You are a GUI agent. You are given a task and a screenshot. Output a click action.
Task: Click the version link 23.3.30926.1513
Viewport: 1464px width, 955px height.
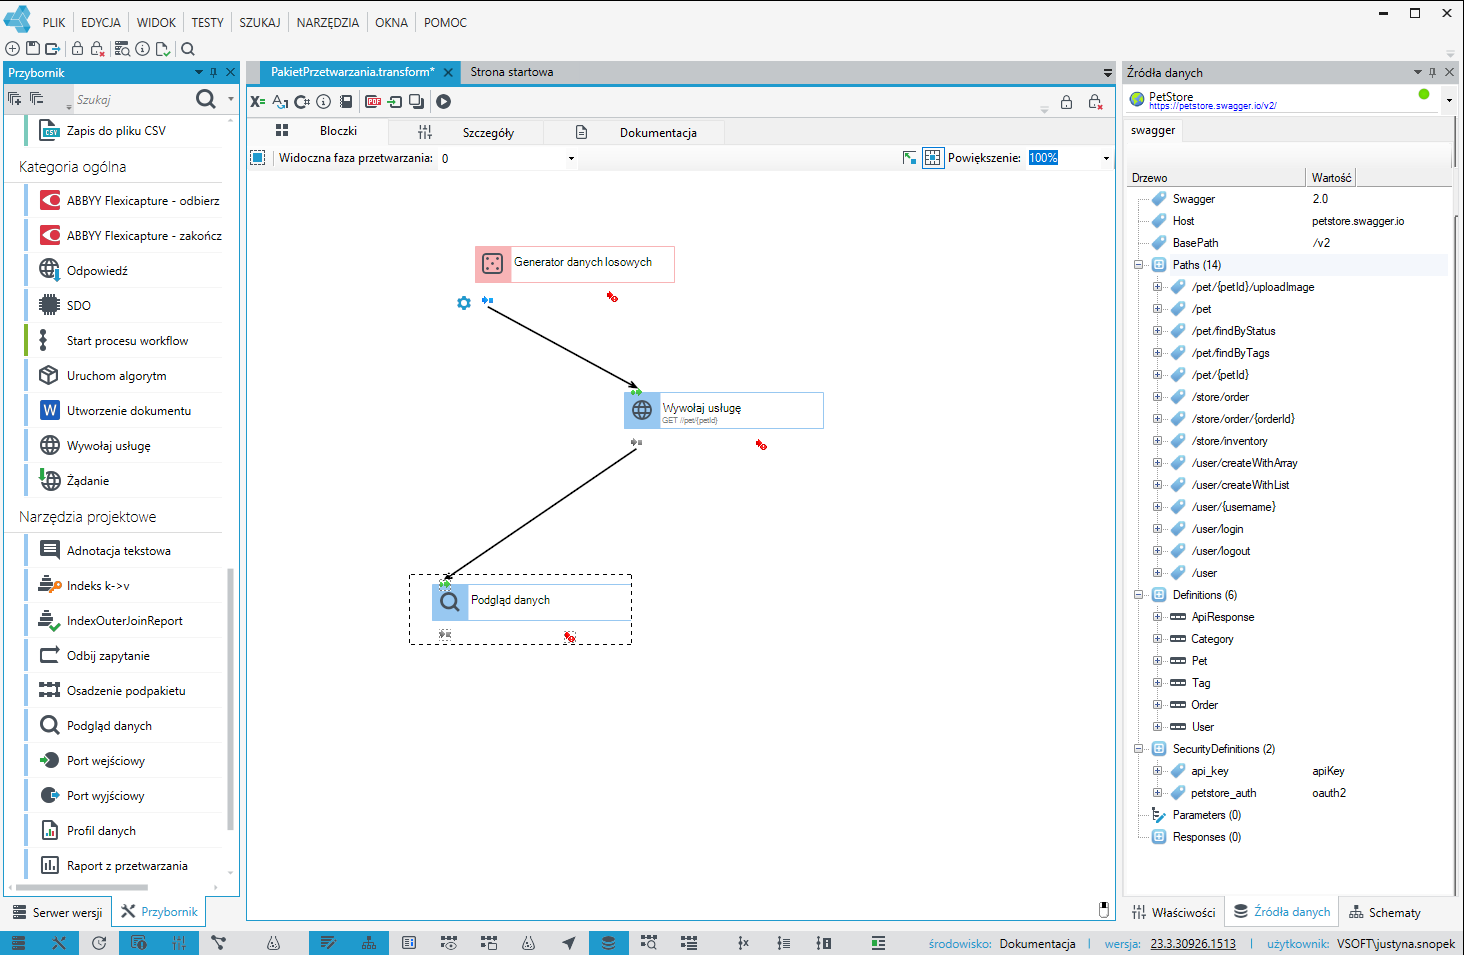pyautogui.click(x=1193, y=943)
